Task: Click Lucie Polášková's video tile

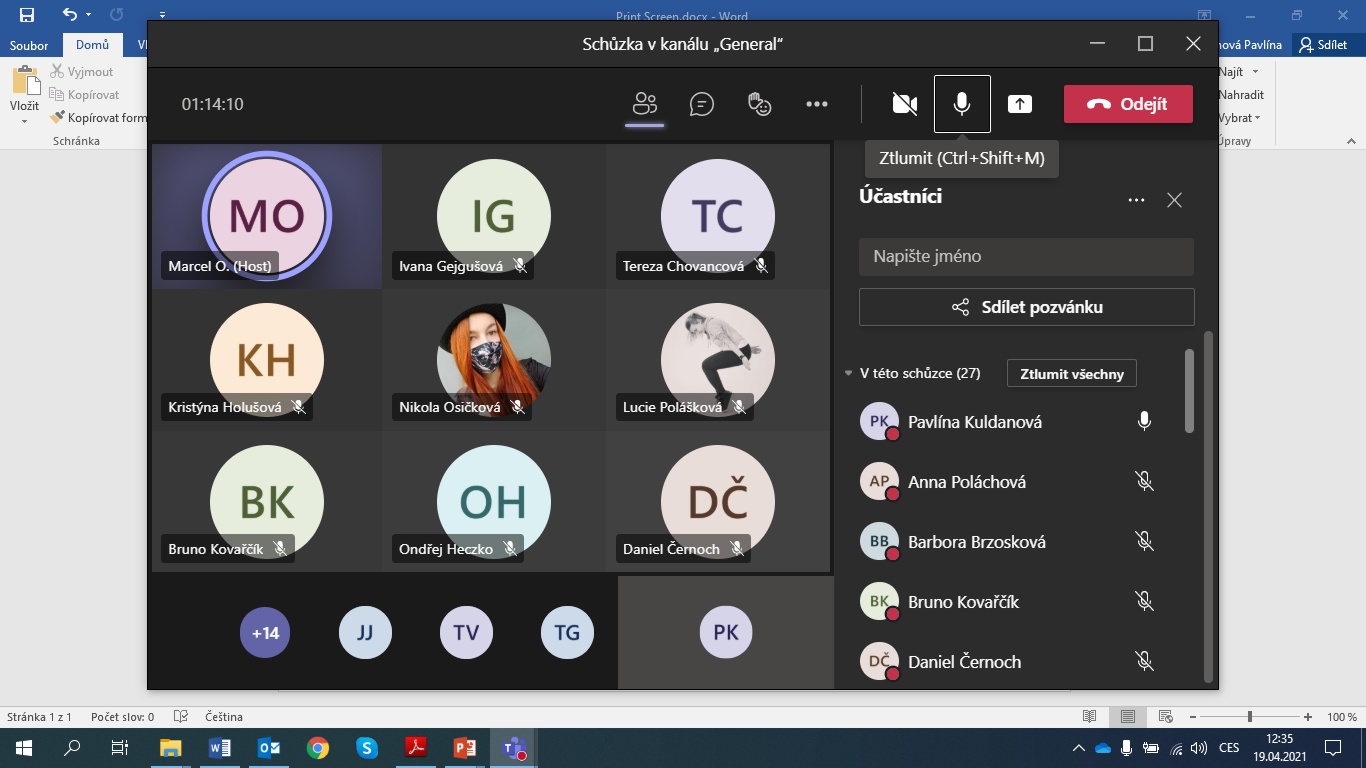Action: coord(718,360)
